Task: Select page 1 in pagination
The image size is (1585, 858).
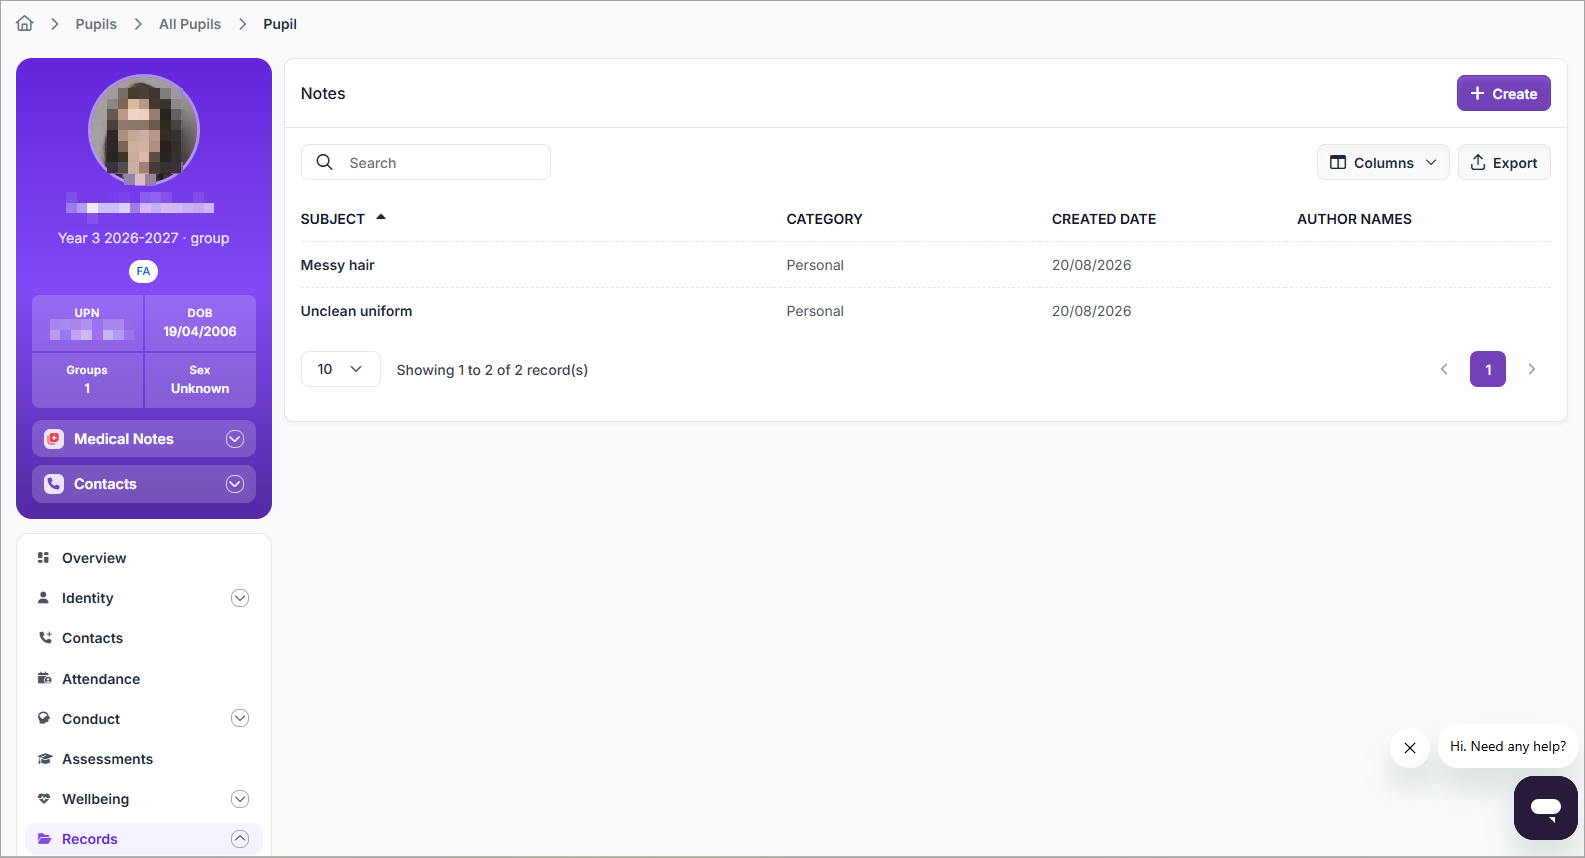Action: pos(1488,369)
